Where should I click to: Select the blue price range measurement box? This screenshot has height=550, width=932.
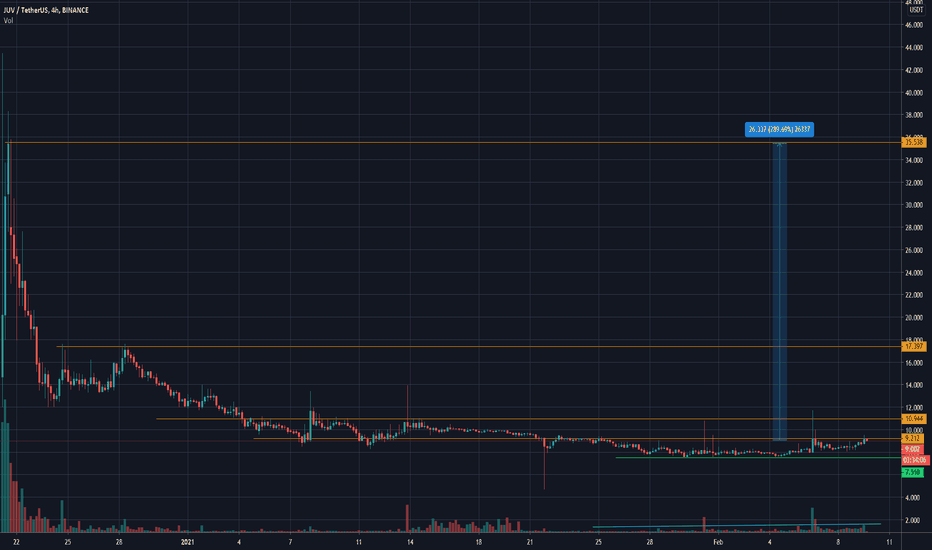click(780, 291)
